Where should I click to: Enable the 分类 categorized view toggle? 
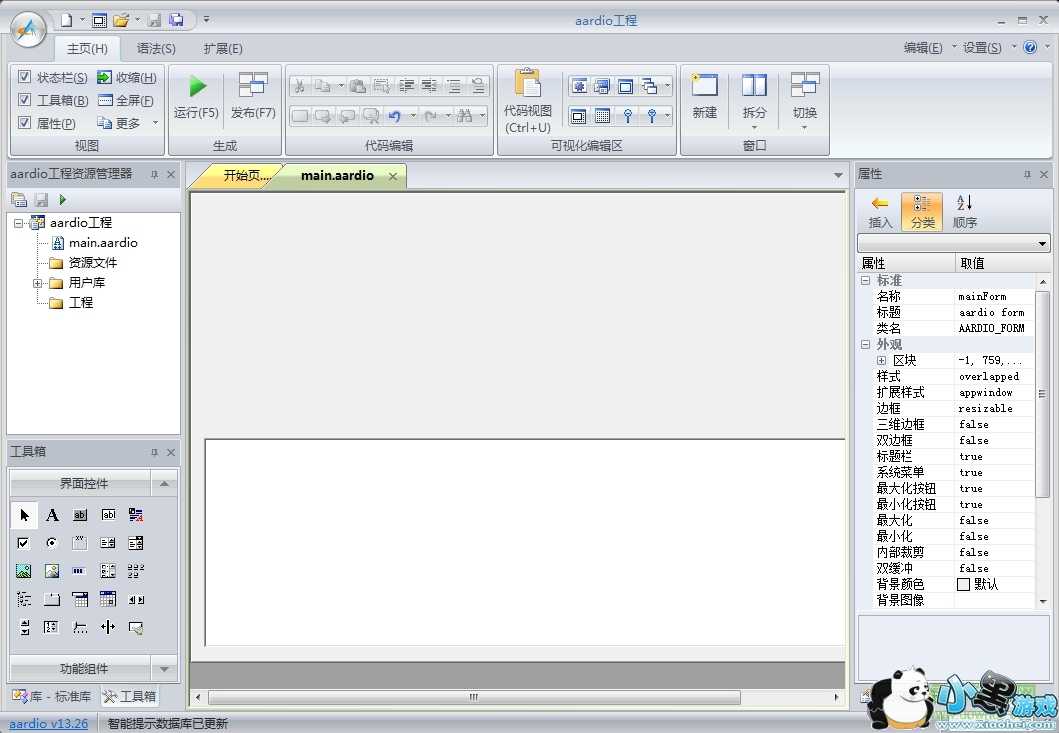click(x=922, y=211)
